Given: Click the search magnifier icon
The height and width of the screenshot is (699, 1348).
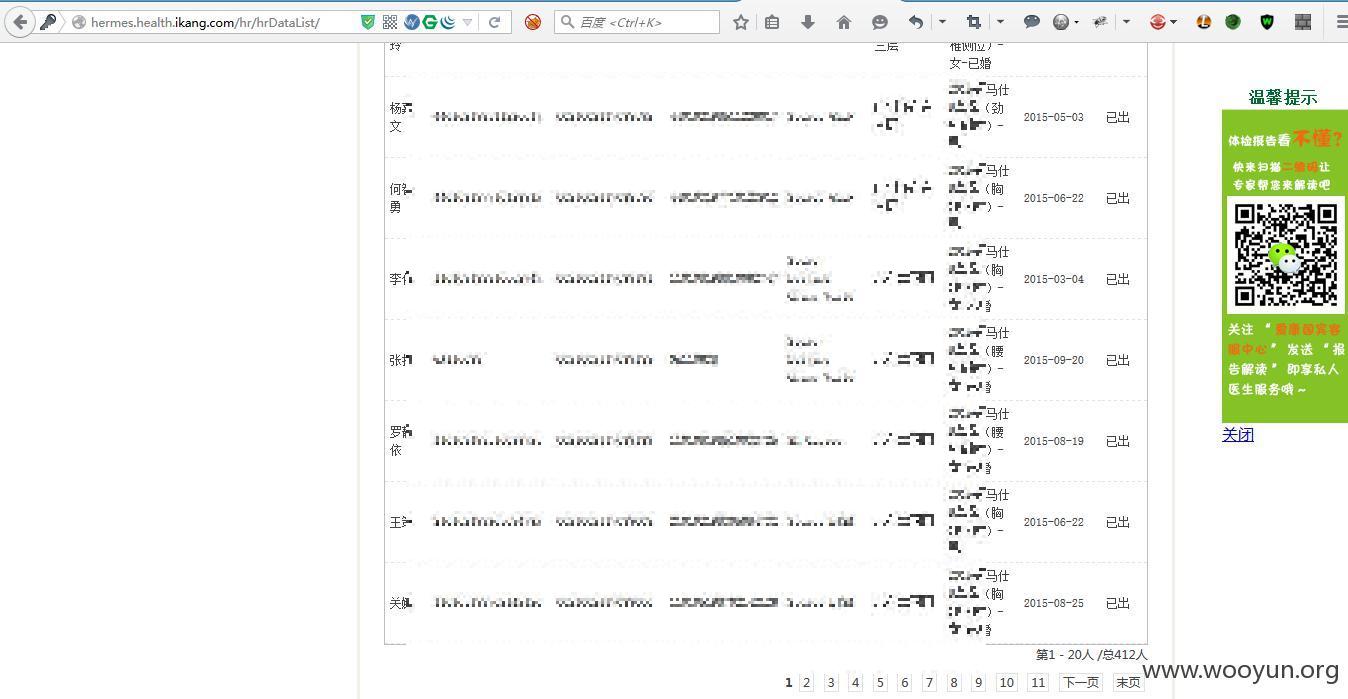Looking at the screenshot, I should click(x=567, y=21).
